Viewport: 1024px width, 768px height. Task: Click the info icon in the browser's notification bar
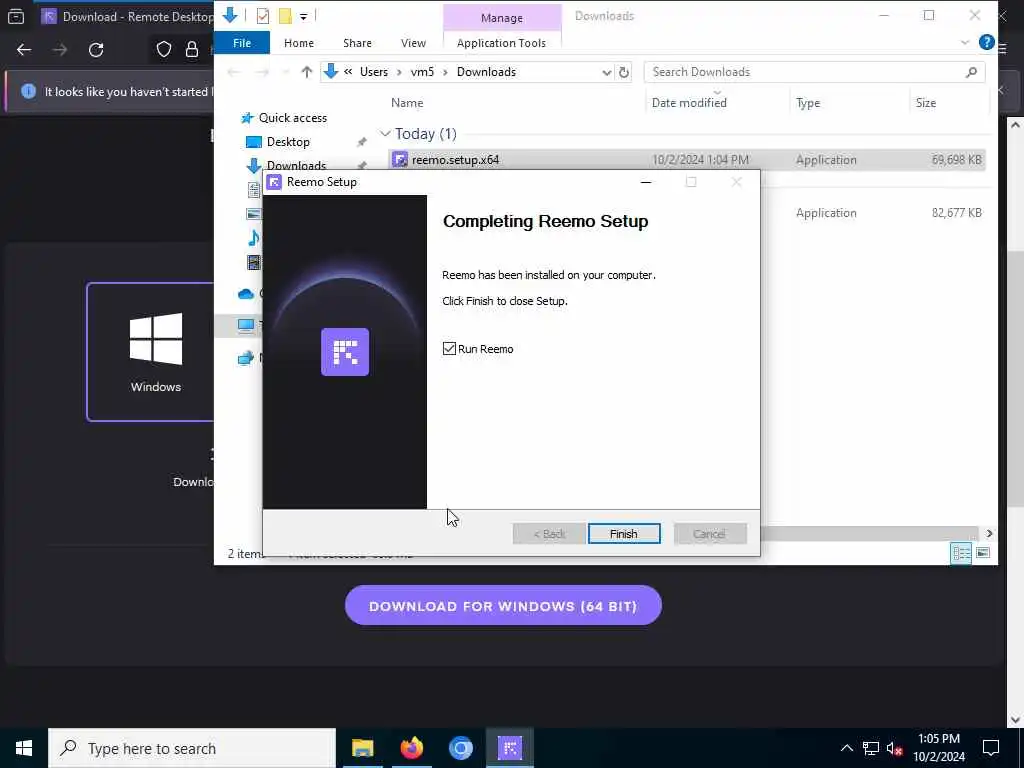[x=28, y=91]
